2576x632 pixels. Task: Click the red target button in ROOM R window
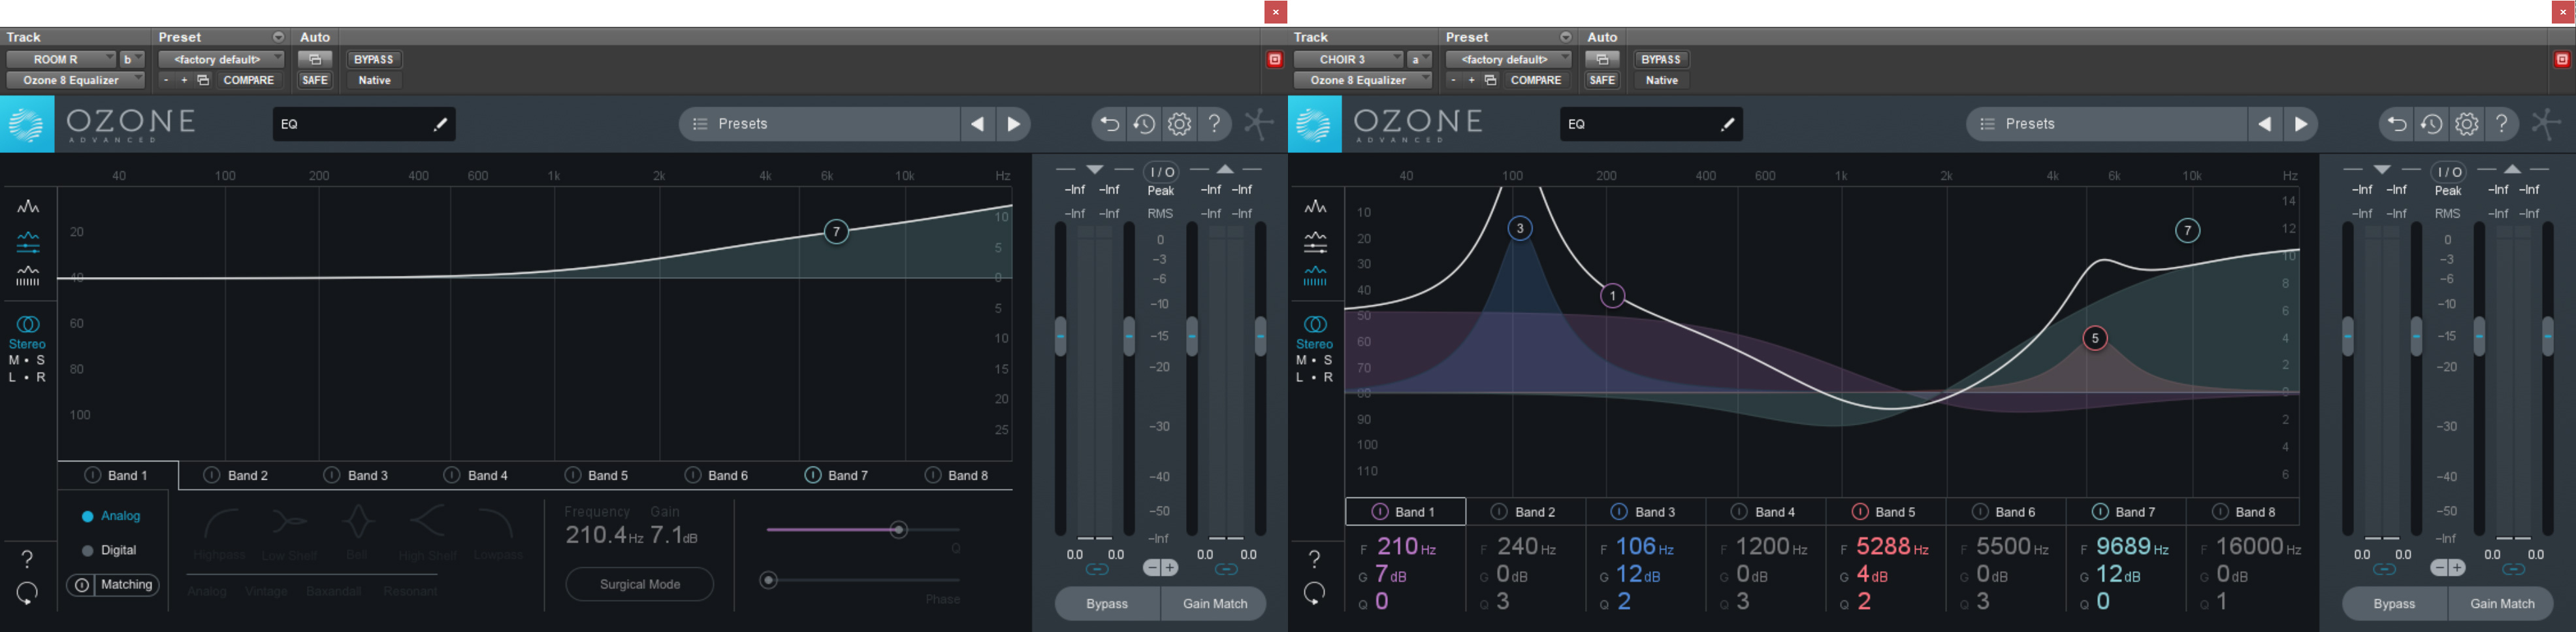(x=1275, y=60)
